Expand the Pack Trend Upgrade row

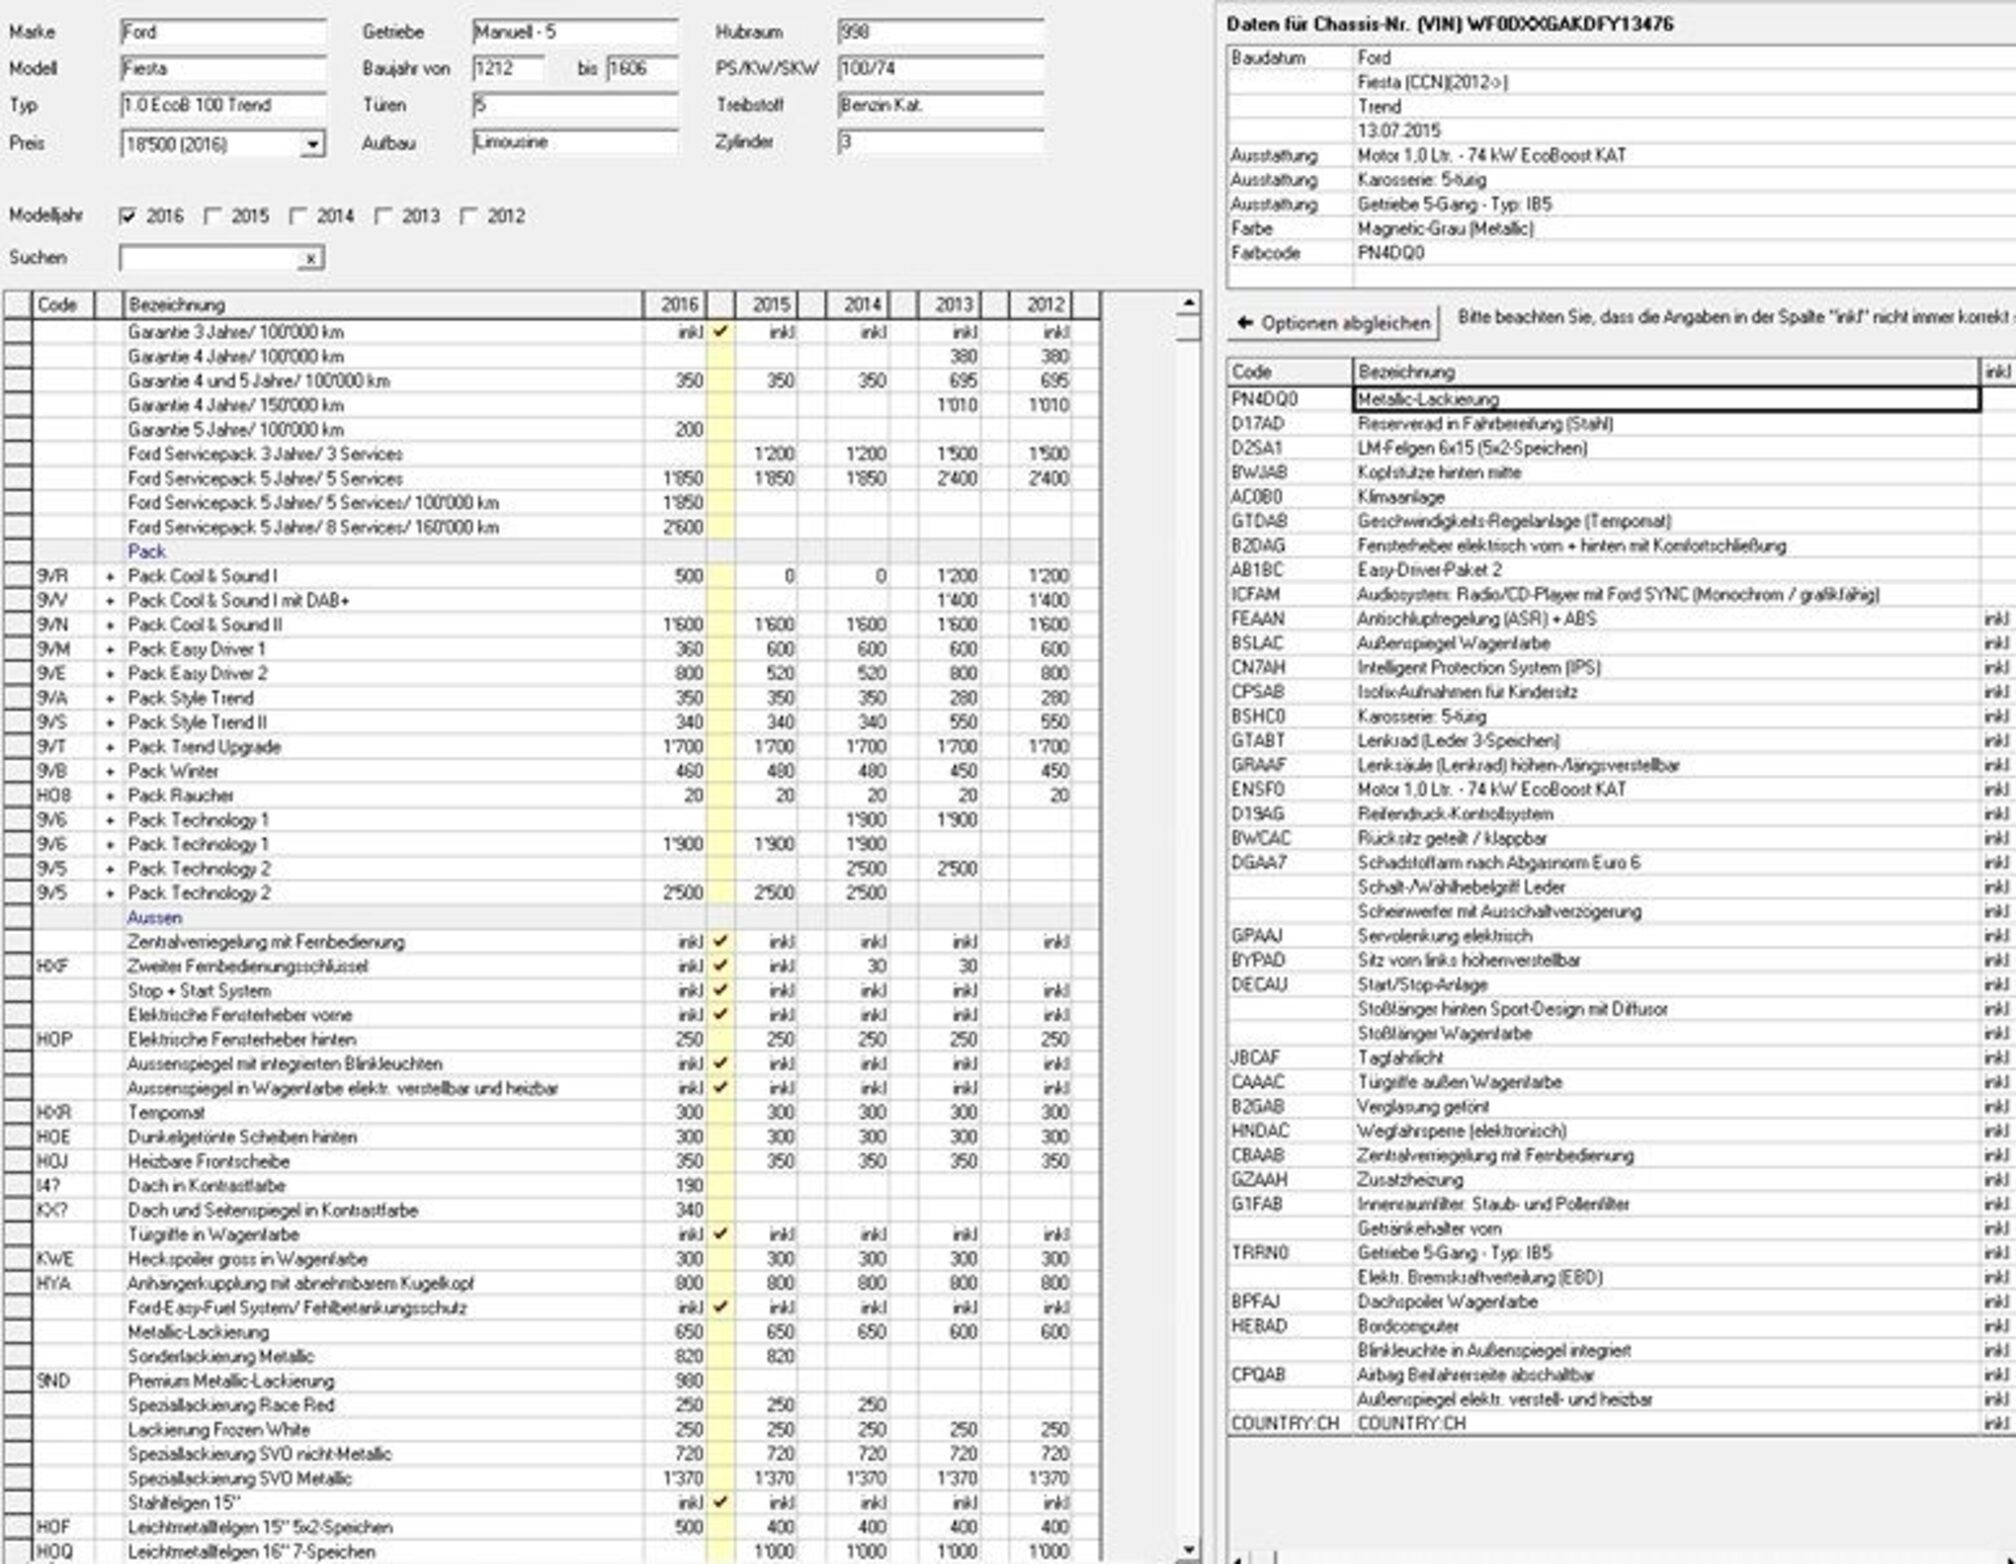pos(110,747)
